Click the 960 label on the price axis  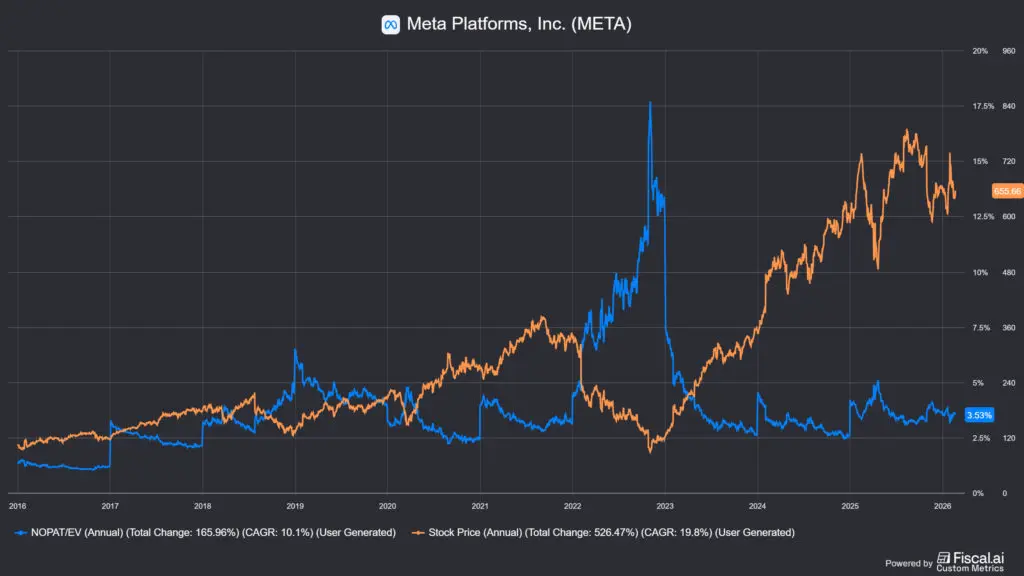[1009, 50]
